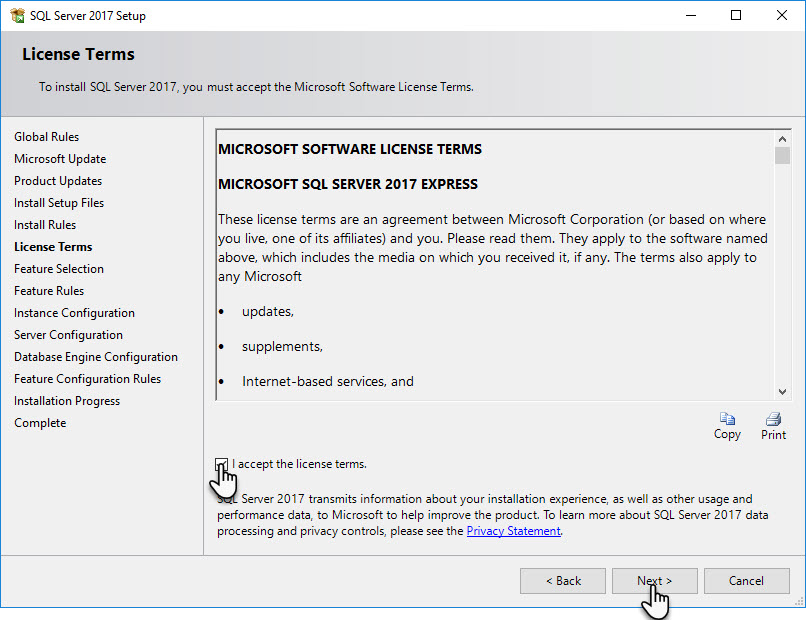Select the Feature Configuration Rules step

click(x=87, y=379)
